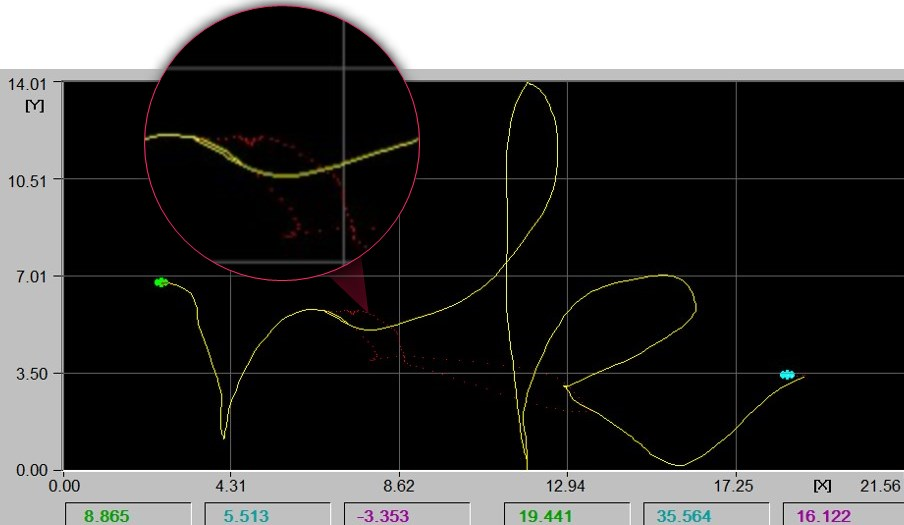Click the [Y] axis title
This screenshot has width=904, height=525.
click(35, 105)
